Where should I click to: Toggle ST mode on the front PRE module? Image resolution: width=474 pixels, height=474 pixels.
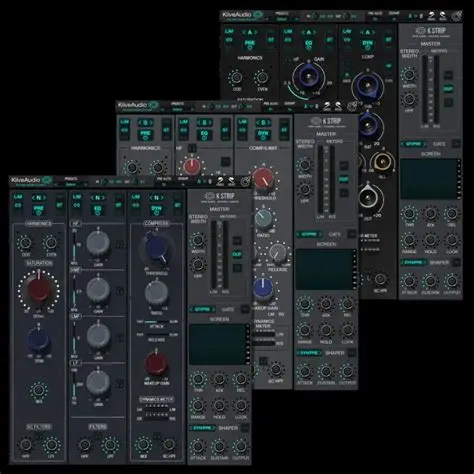pyautogui.click(x=60, y=205)
